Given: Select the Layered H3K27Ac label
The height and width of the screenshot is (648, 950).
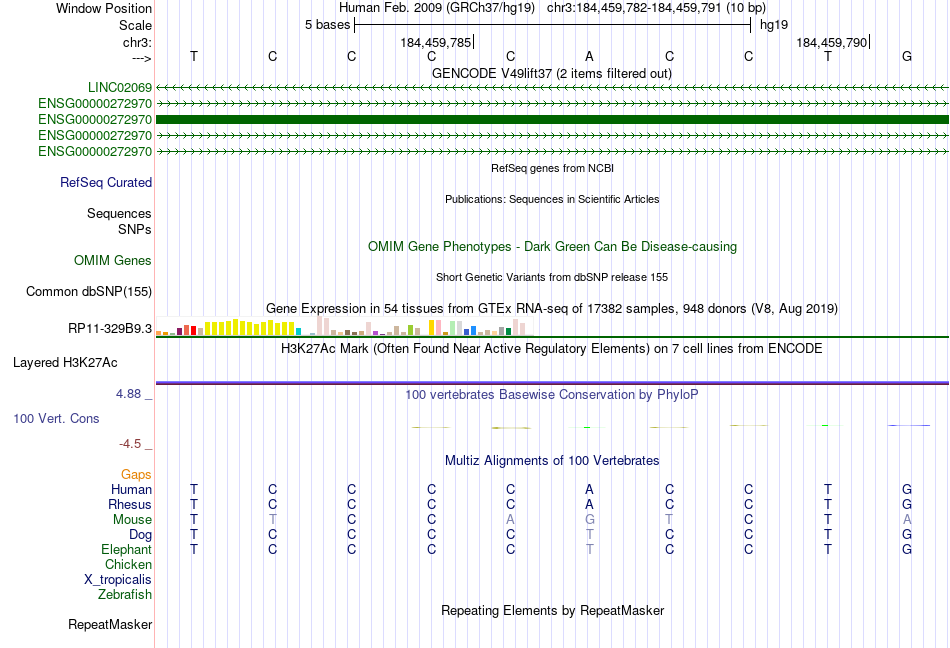Looking at the screenshot, I should click(65, 363).
